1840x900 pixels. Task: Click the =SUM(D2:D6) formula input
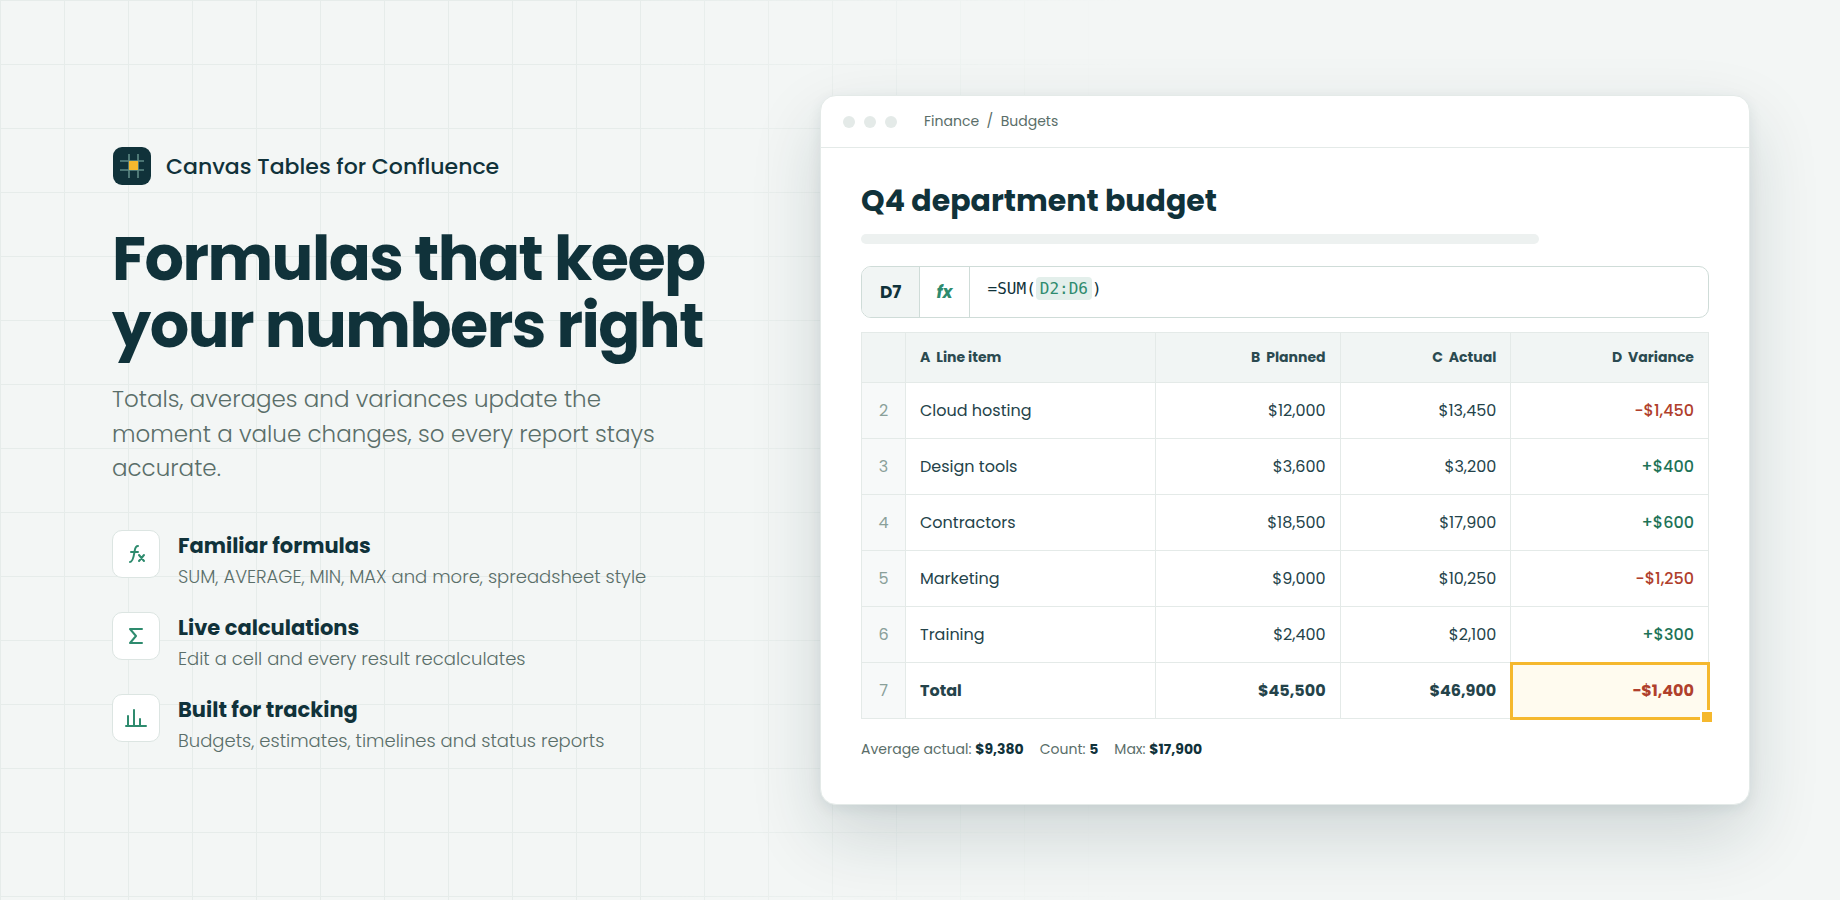1338,292
